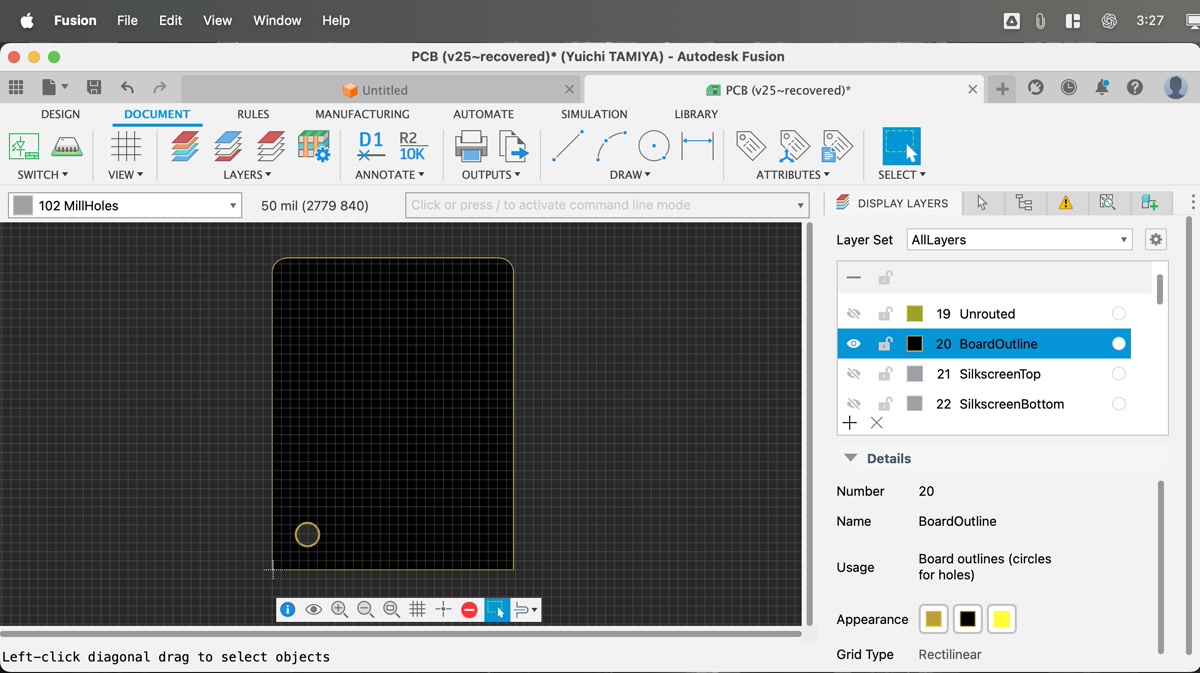Switch to the DESIGN ribbon tab
This screenshot has height=673, width=1200.
click(x=60, y=114)
